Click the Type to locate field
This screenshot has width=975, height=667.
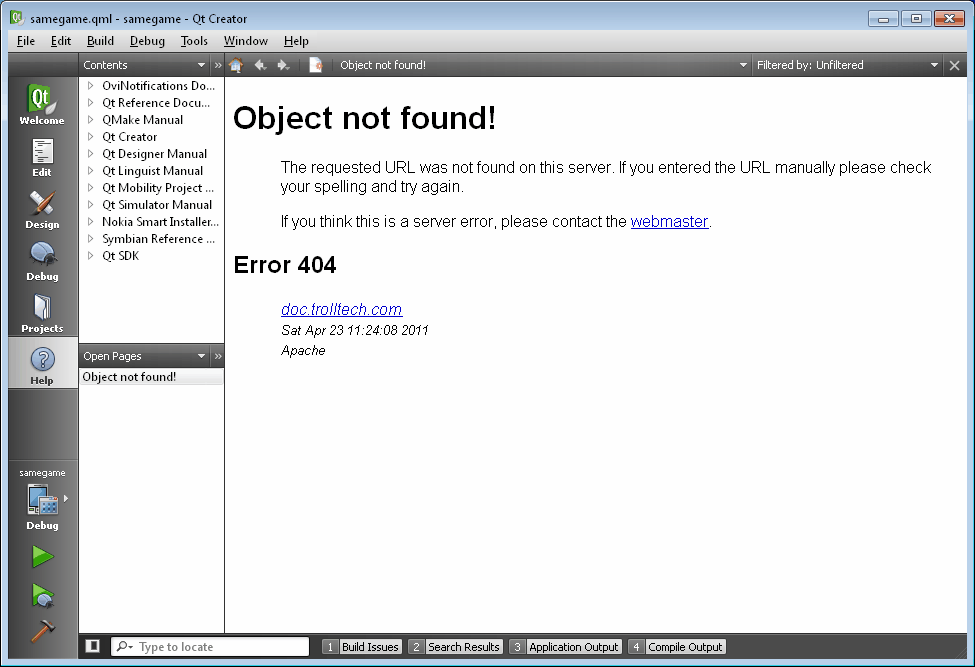(x=210, y=646)
